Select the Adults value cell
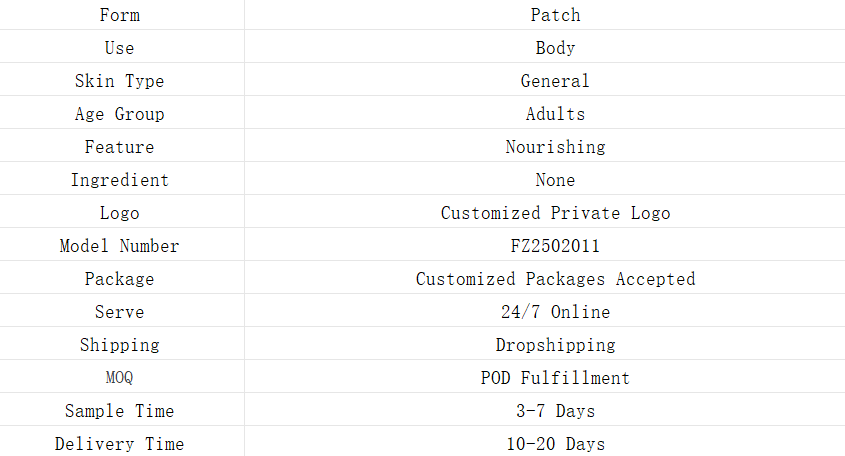Image resolution: width=845 pixels, height=456 pixels. [x=555, y=114]
